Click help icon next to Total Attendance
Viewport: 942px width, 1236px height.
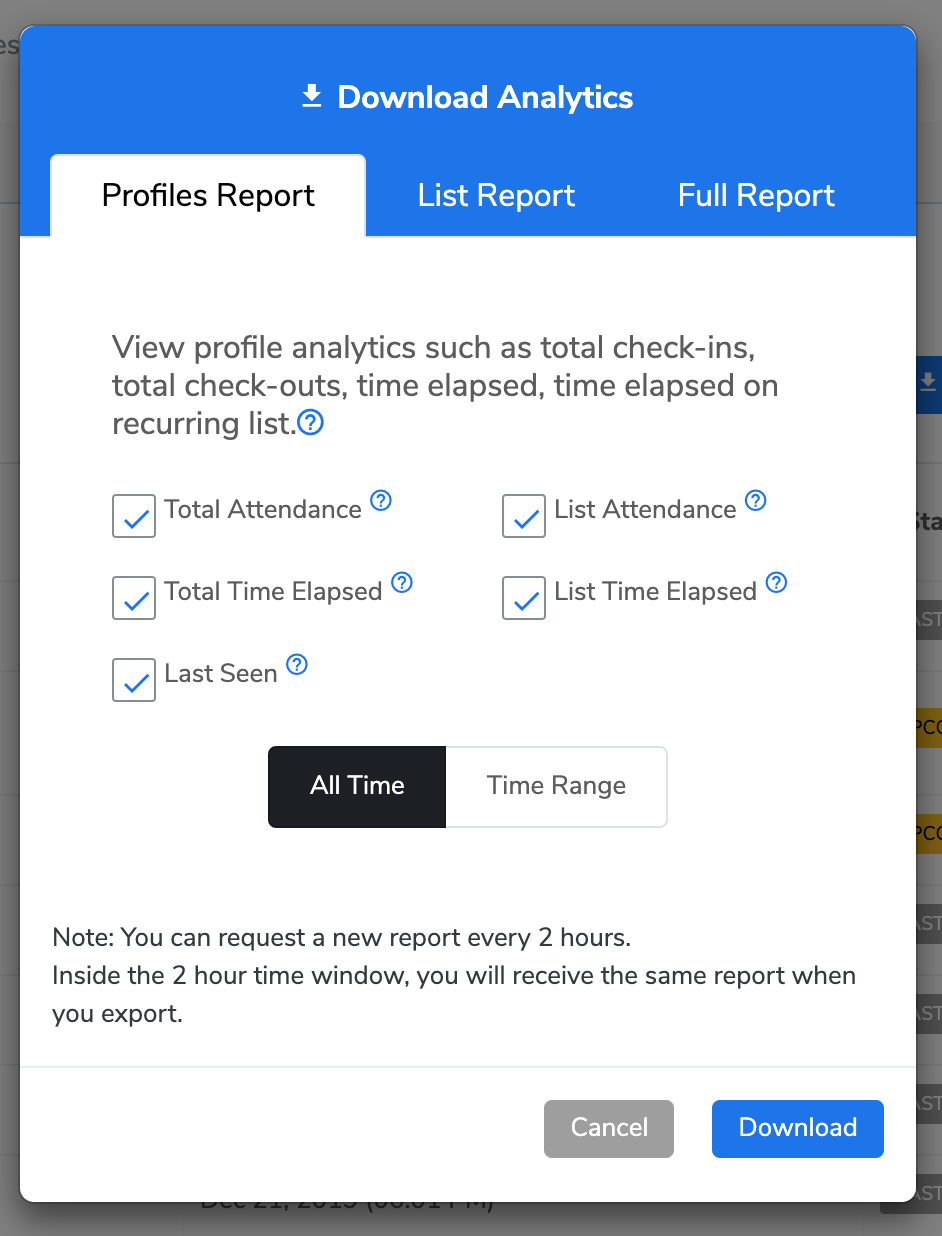(381, 500)
